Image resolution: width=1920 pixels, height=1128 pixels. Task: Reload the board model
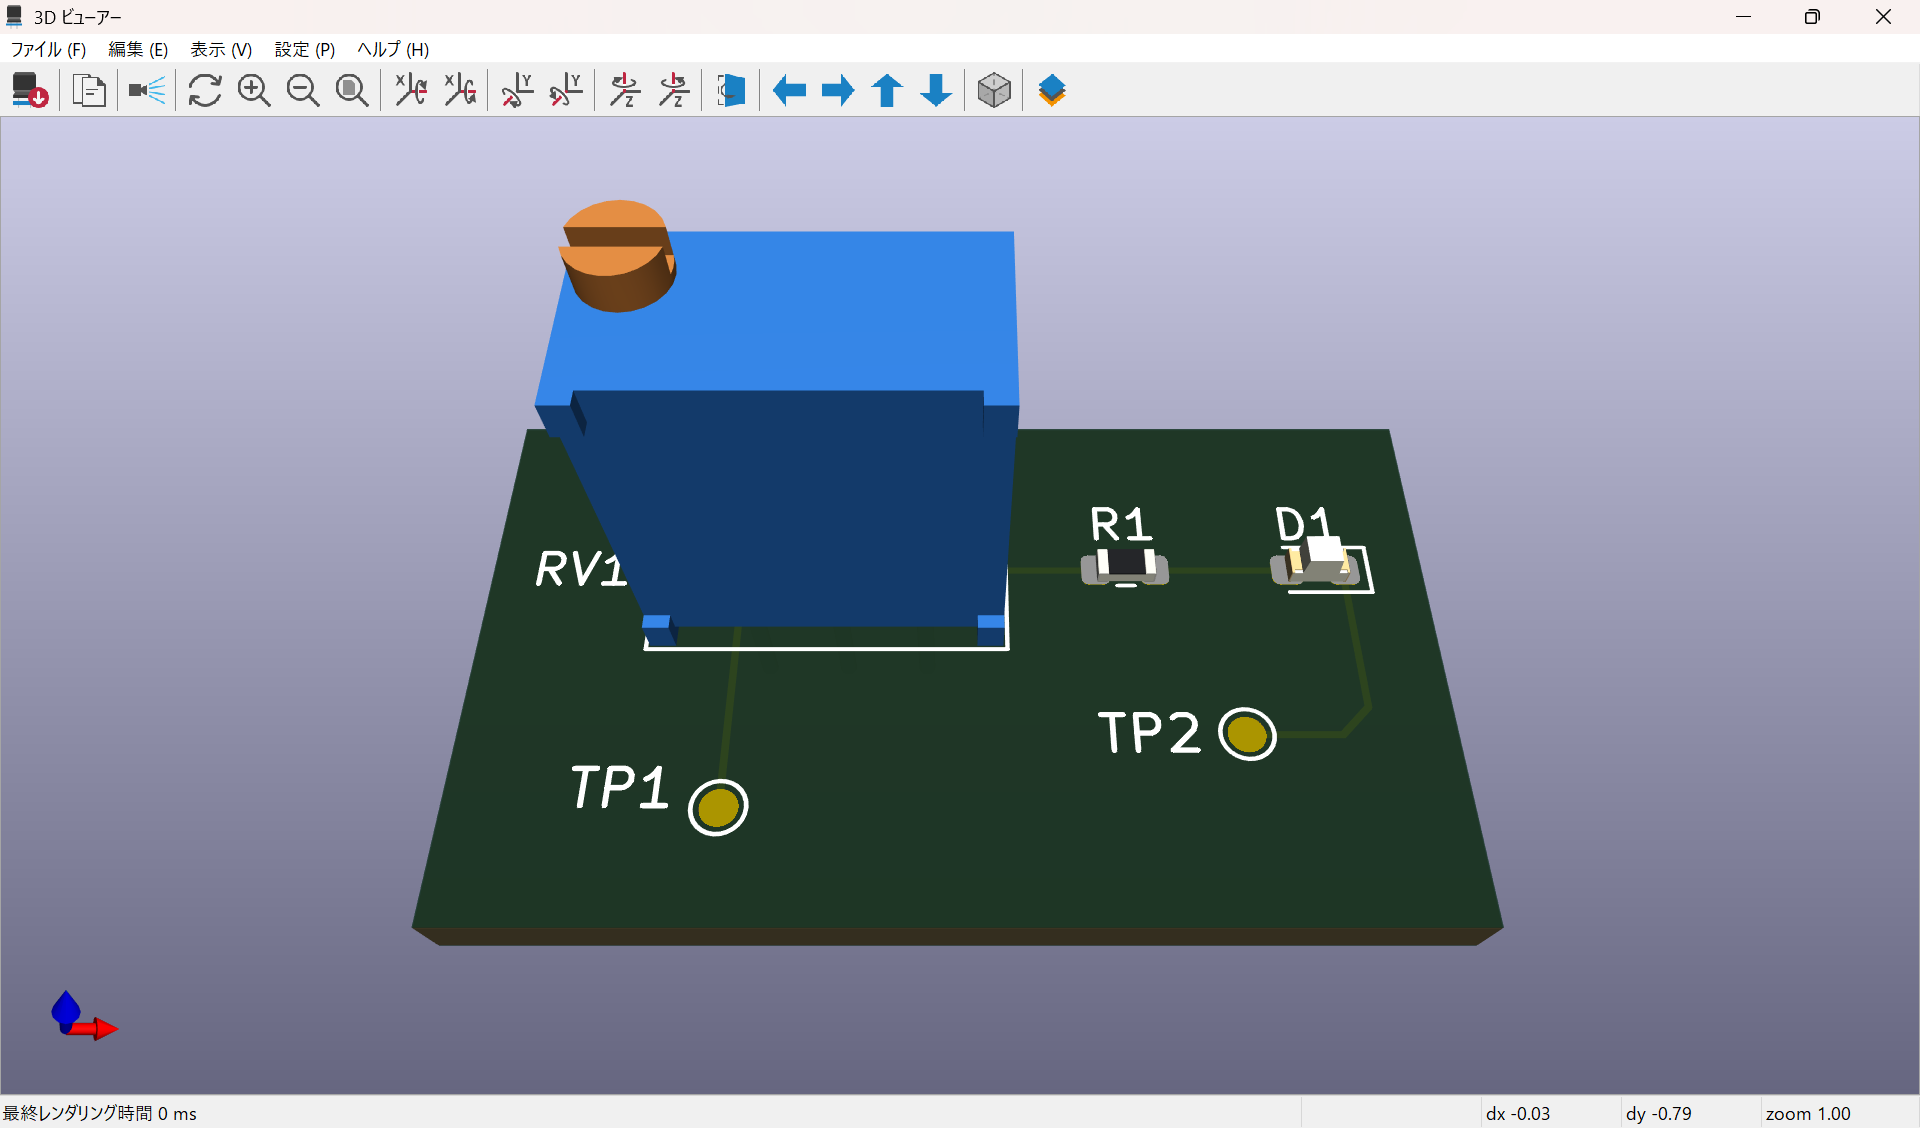(28, 90)
